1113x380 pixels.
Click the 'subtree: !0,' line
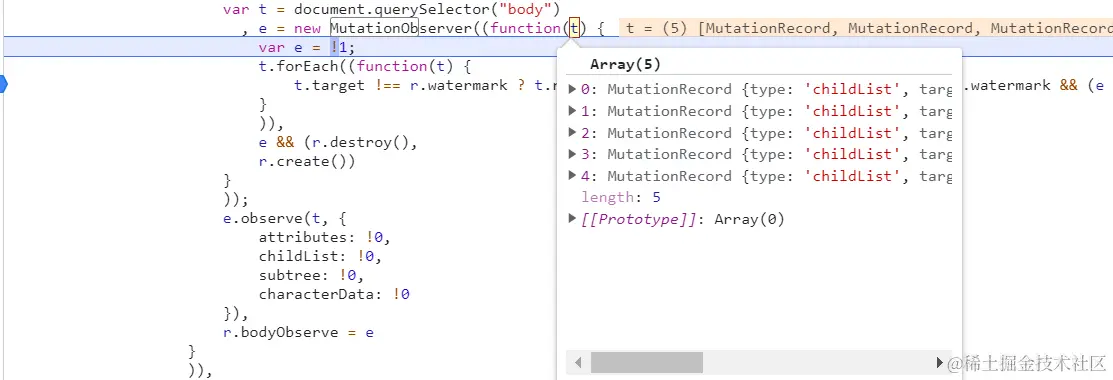click(x=311, y=275)
